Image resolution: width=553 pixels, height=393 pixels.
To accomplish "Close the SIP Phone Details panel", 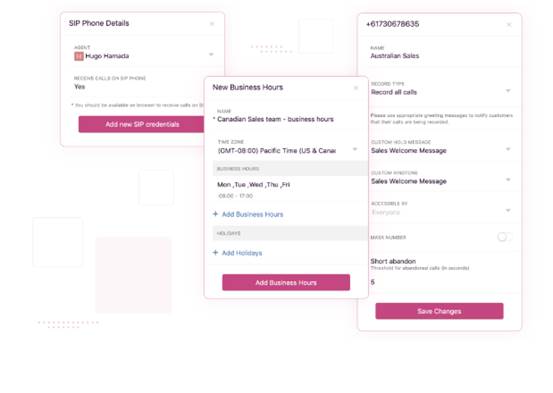I will tap(212, 24).
